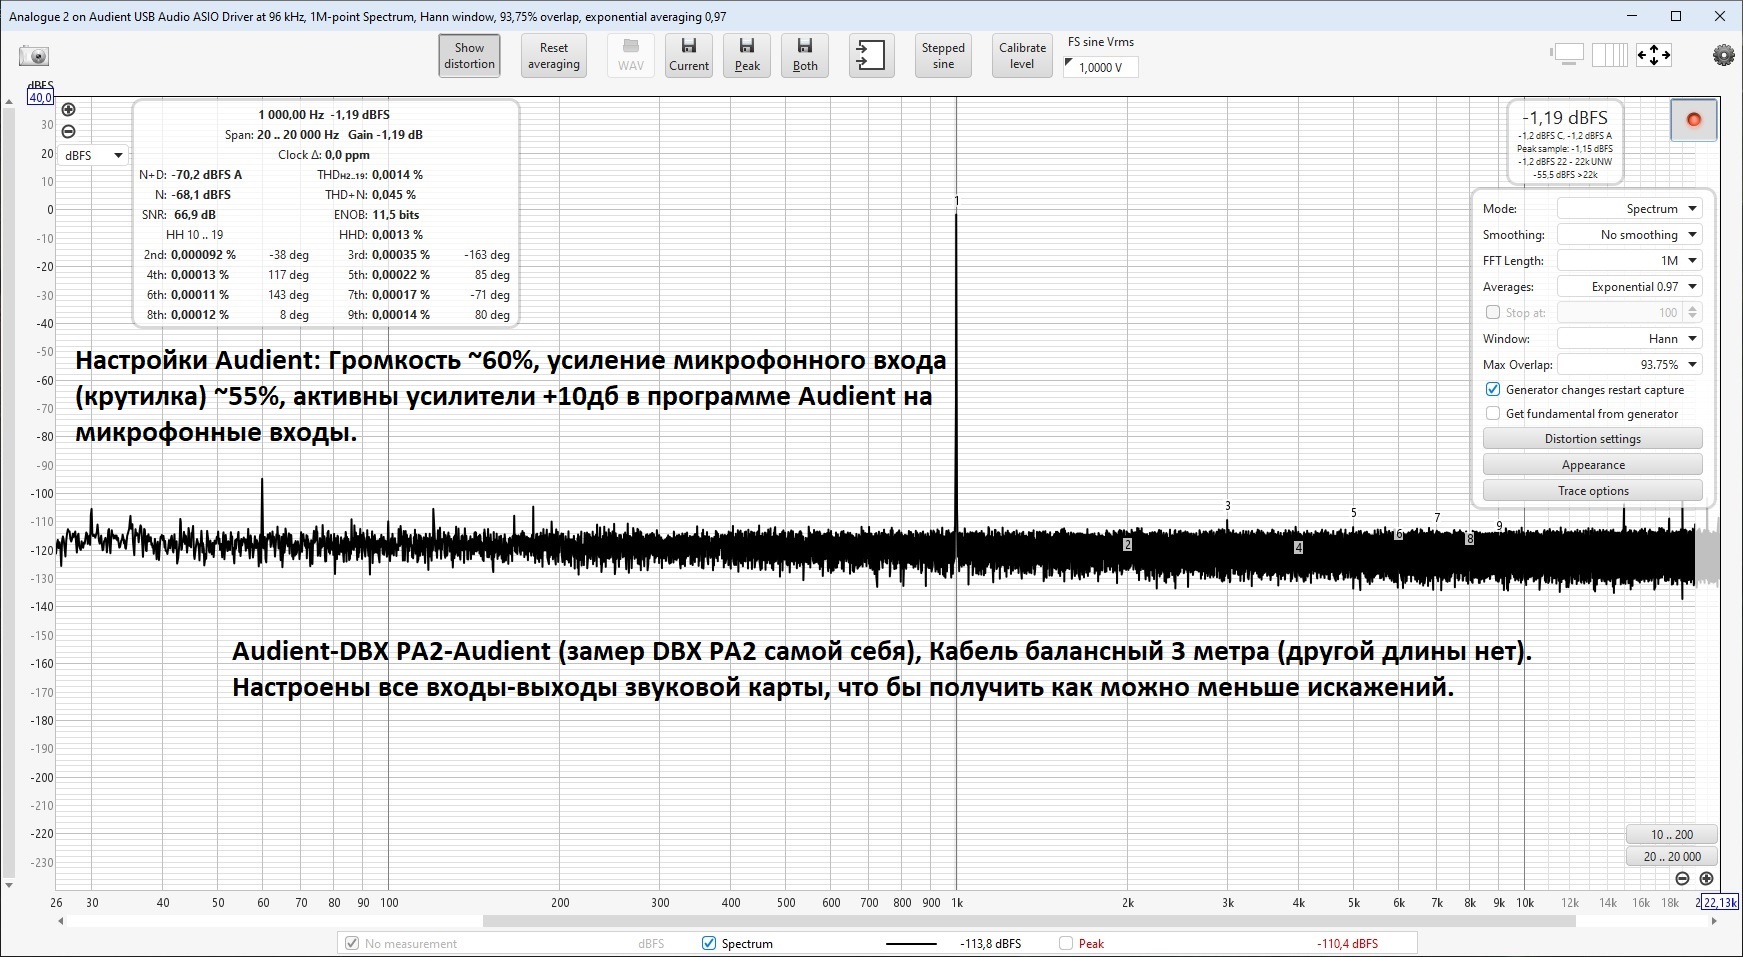Toggle Spectrum trace checkbox
Image resolution: width=1743 pixels, height=957 pixels.
tap(709, 943)
